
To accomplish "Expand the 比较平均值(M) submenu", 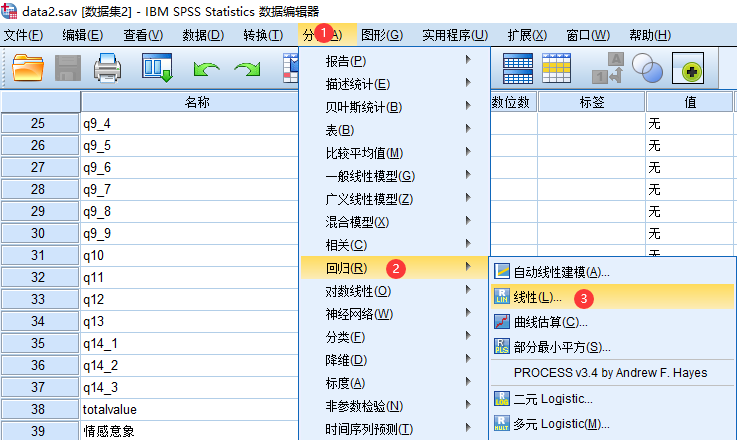I will click(x=394, y=153).
